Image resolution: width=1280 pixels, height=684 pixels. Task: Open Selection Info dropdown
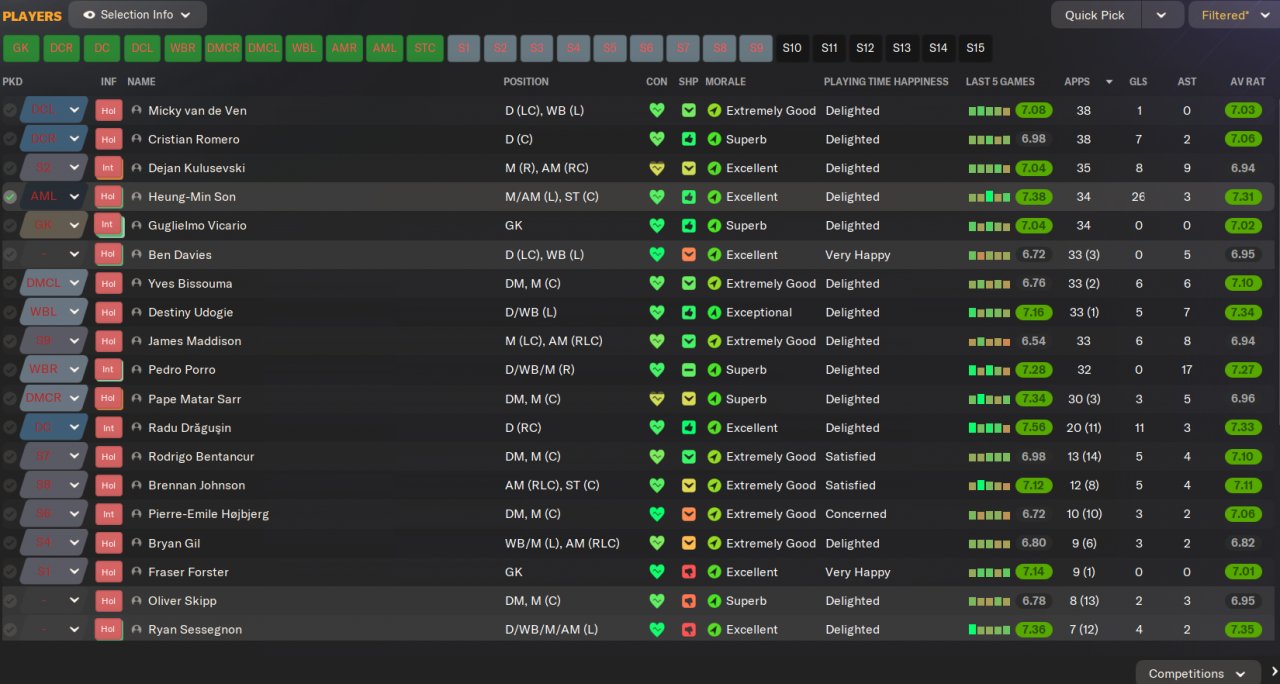[138, 15]
